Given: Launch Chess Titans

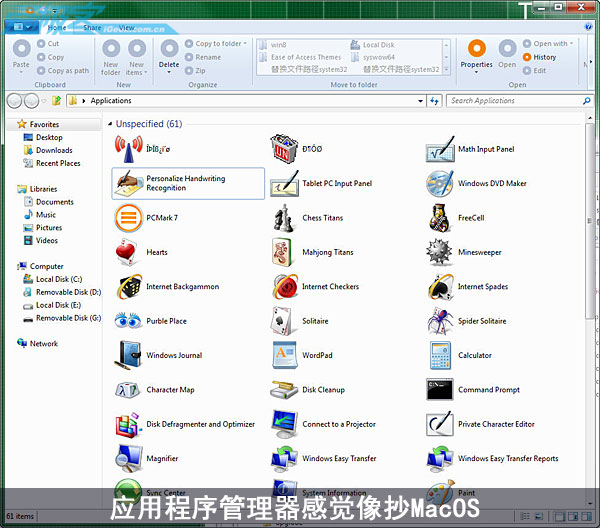Looking at the screenshot, I should click(307, 218).
